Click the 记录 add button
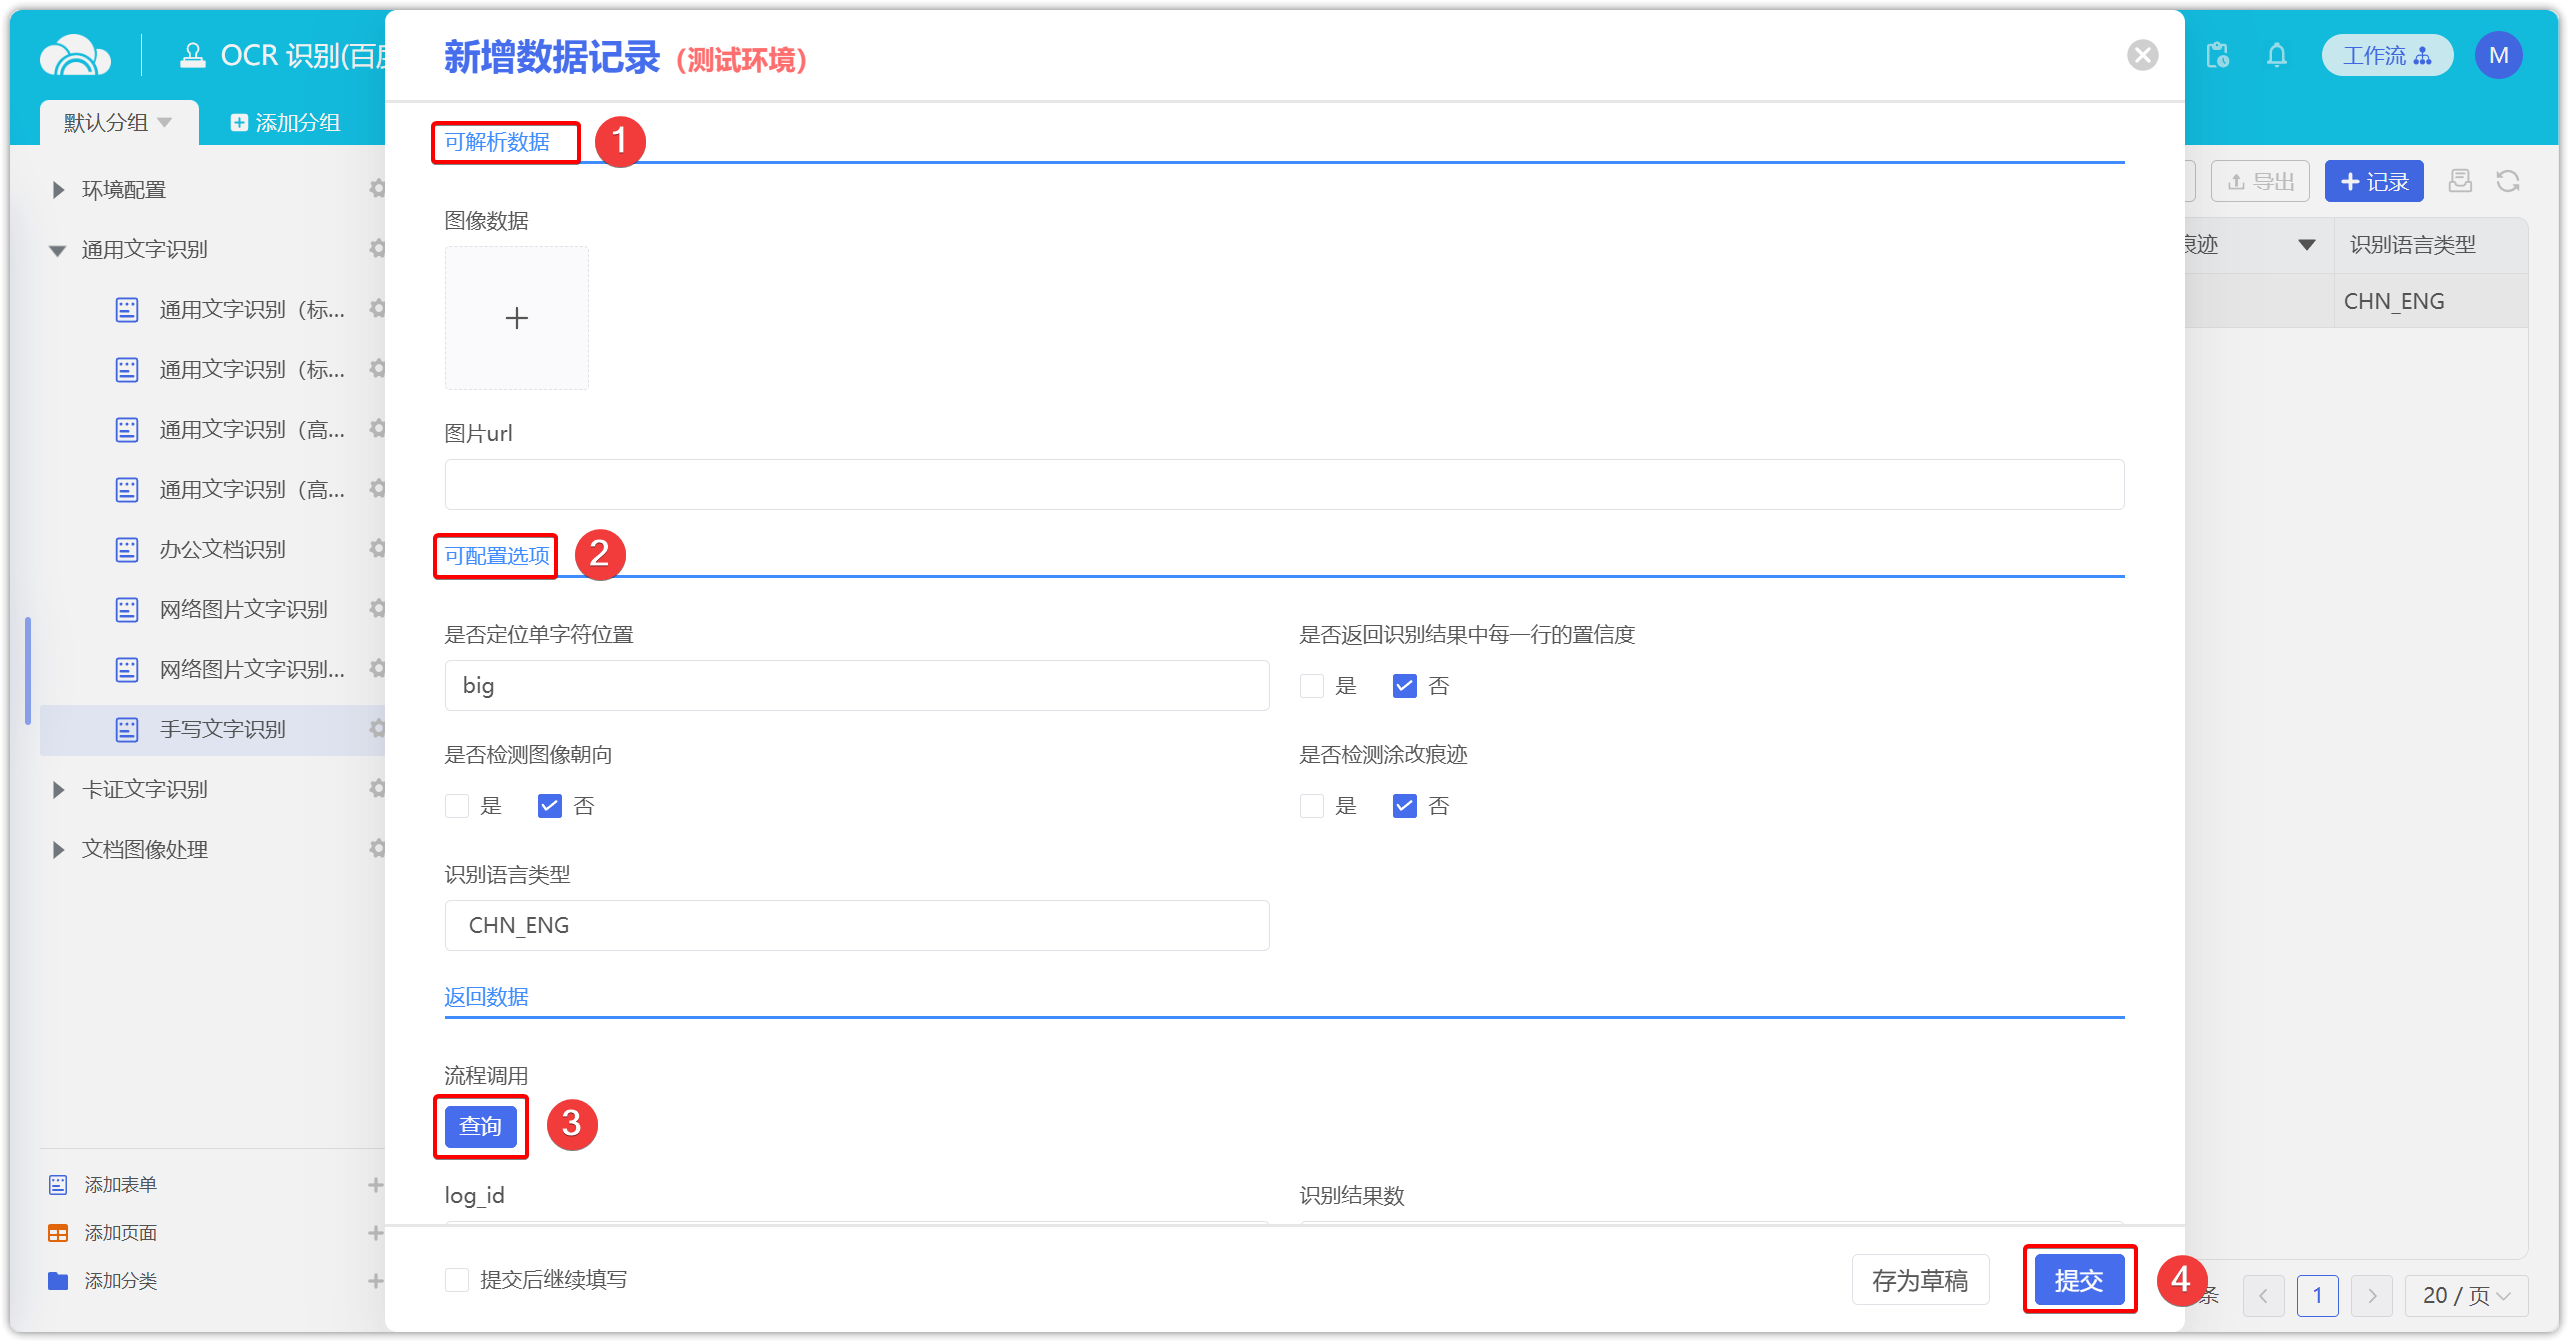Screen dimensions: 2569x1342 (2374, 181)
